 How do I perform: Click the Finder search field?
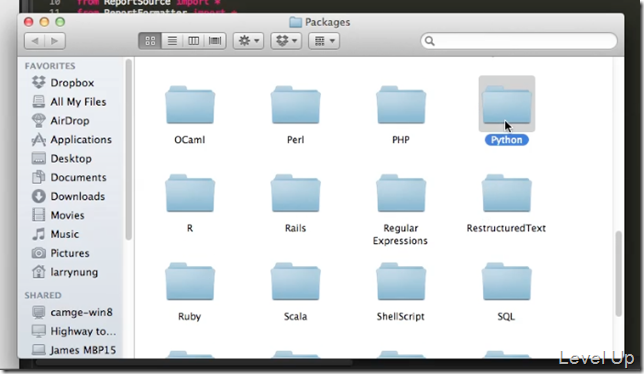click(x=519, y=41)
